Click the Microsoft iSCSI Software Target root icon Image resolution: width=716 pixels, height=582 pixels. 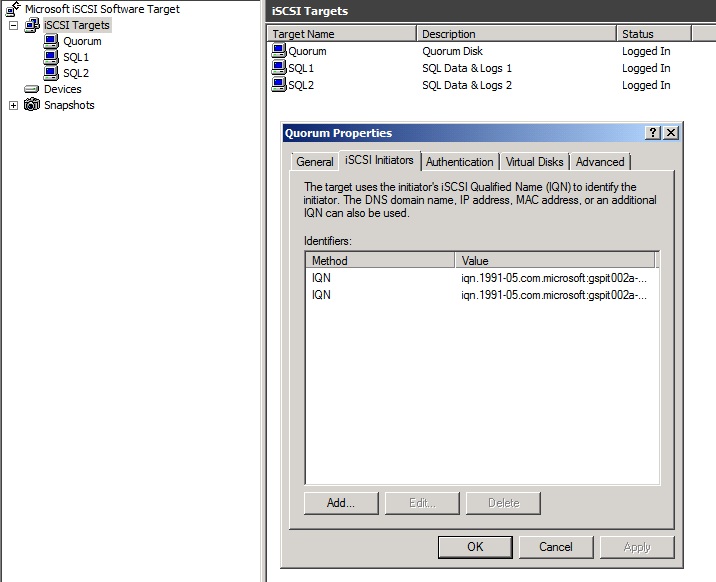pos(13,9)
